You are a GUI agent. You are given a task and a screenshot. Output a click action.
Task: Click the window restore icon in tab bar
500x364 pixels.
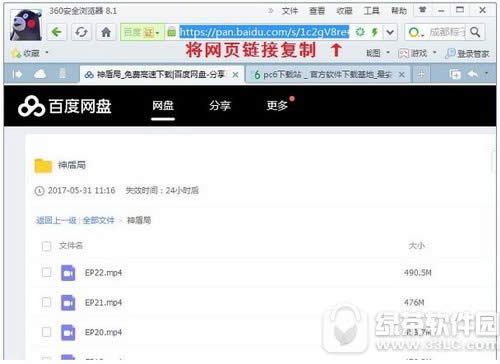click(455, 74)
